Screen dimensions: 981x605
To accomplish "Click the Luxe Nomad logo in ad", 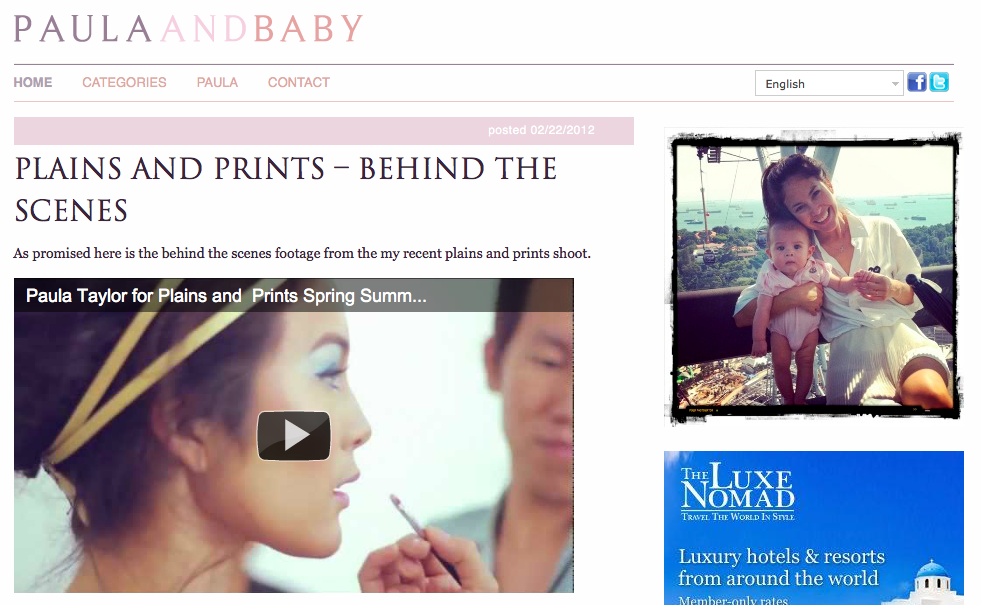I will point(737,492).
